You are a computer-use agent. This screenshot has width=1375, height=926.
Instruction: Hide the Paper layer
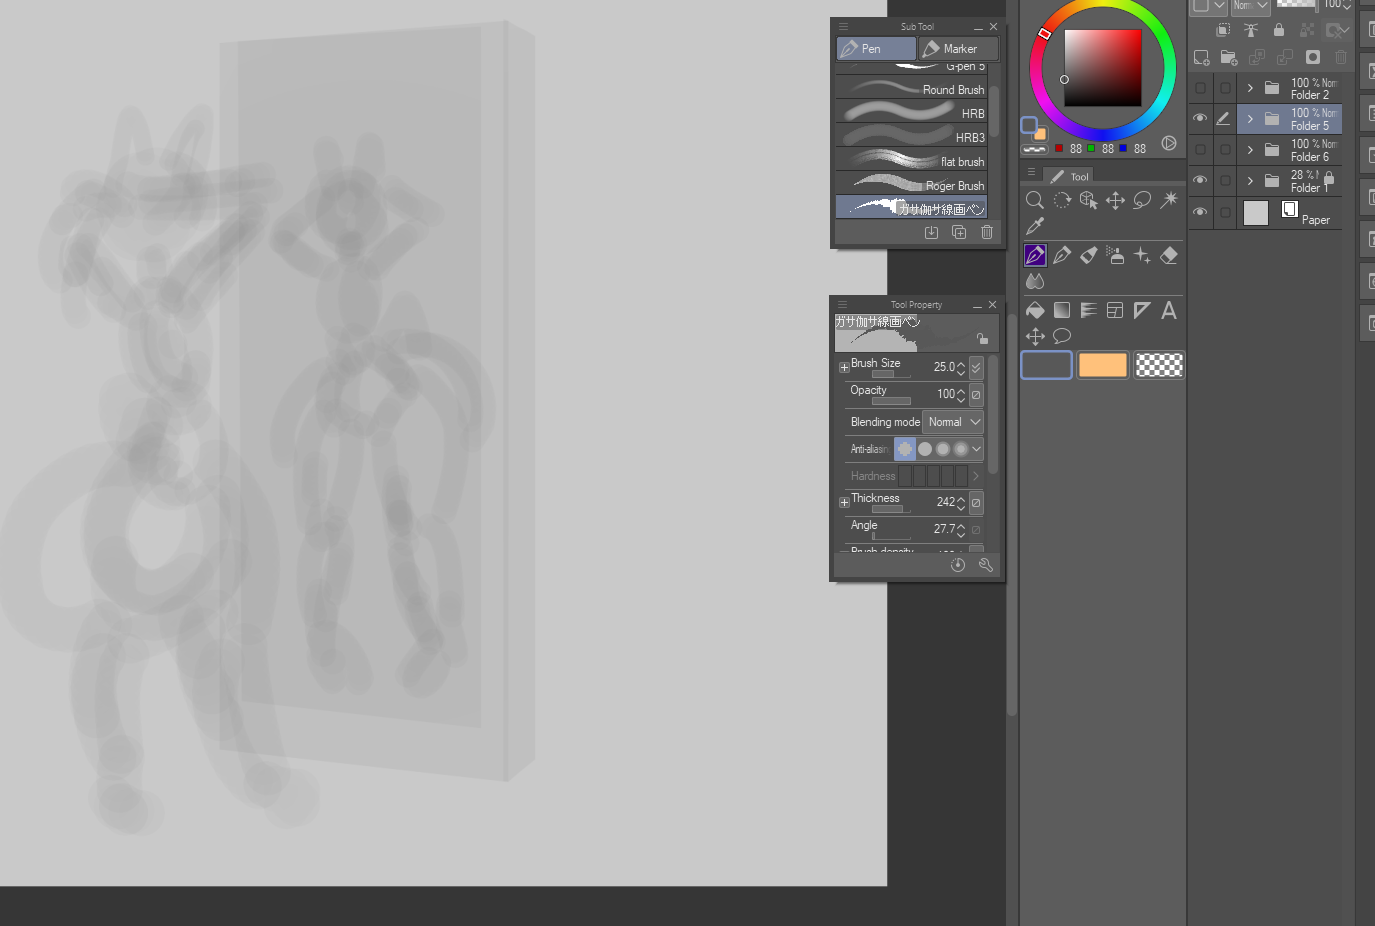point(1200,212)
